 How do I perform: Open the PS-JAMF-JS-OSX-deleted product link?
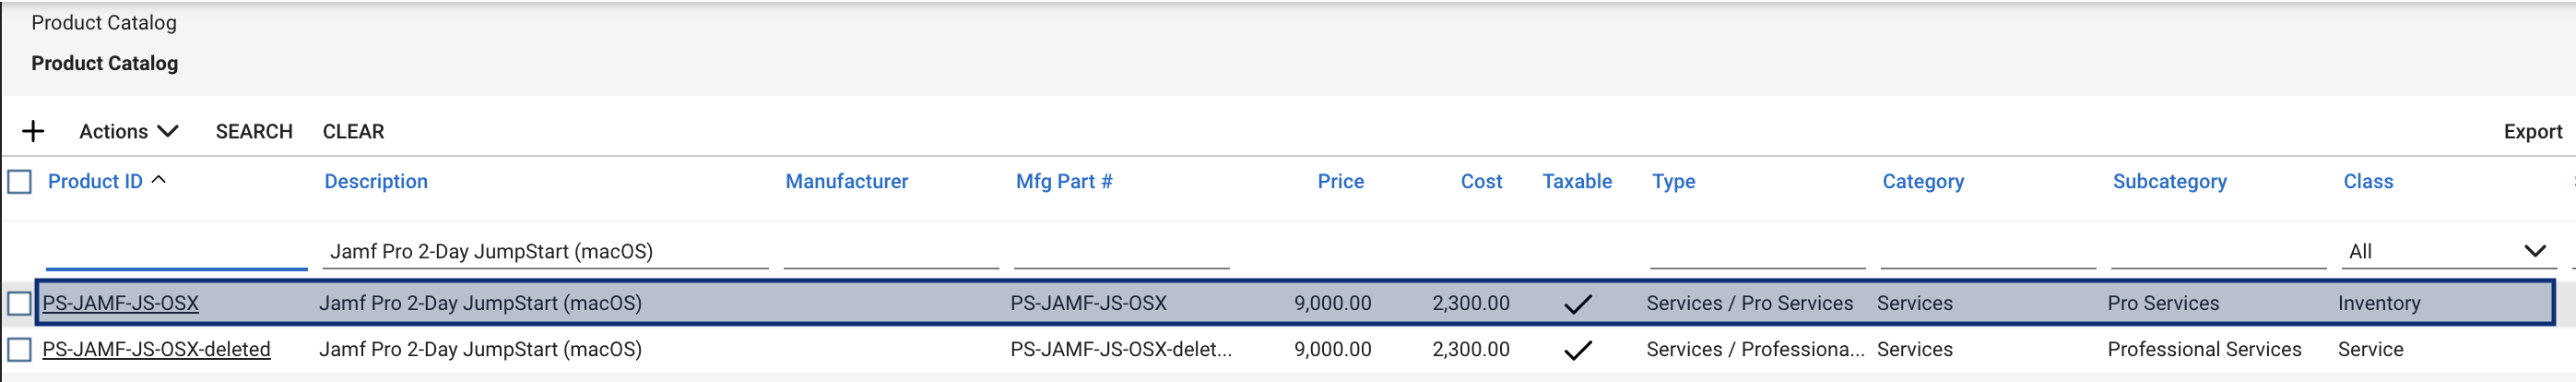156,349
